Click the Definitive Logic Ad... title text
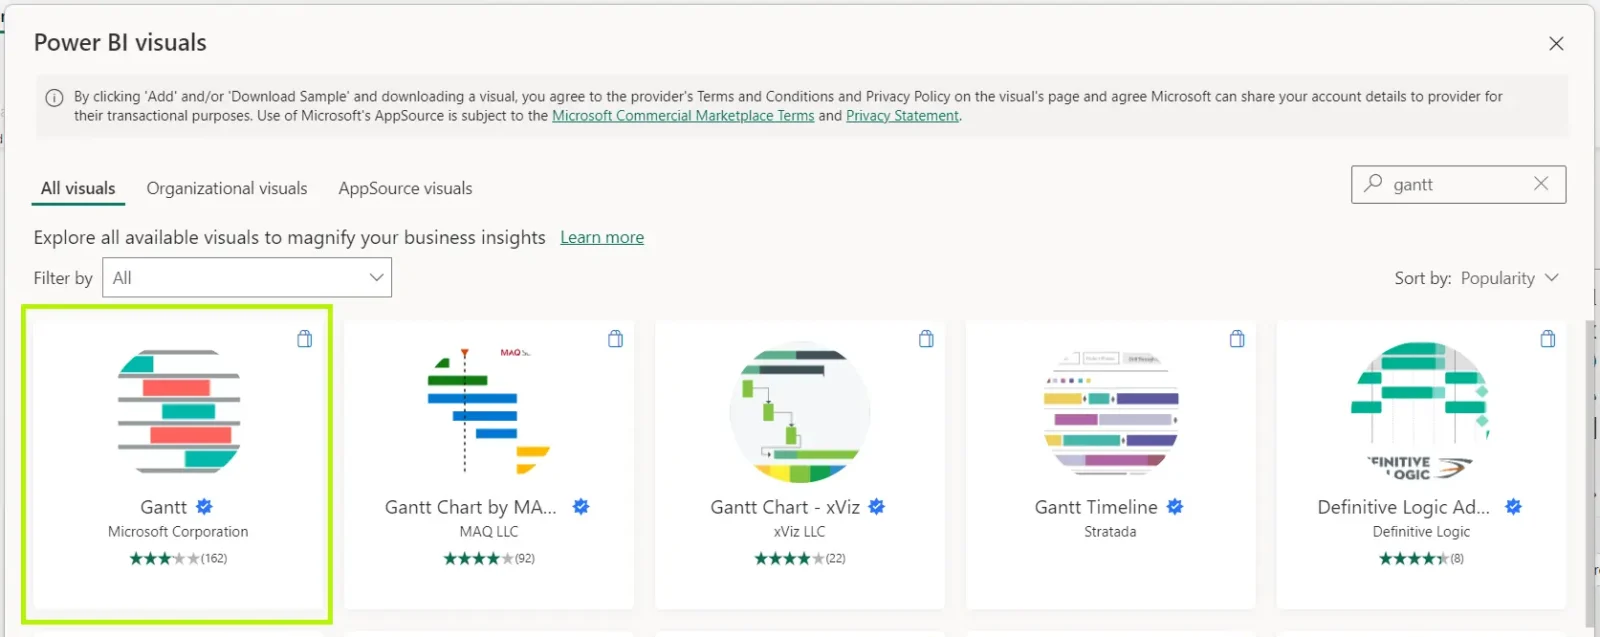 (1404, 507)
